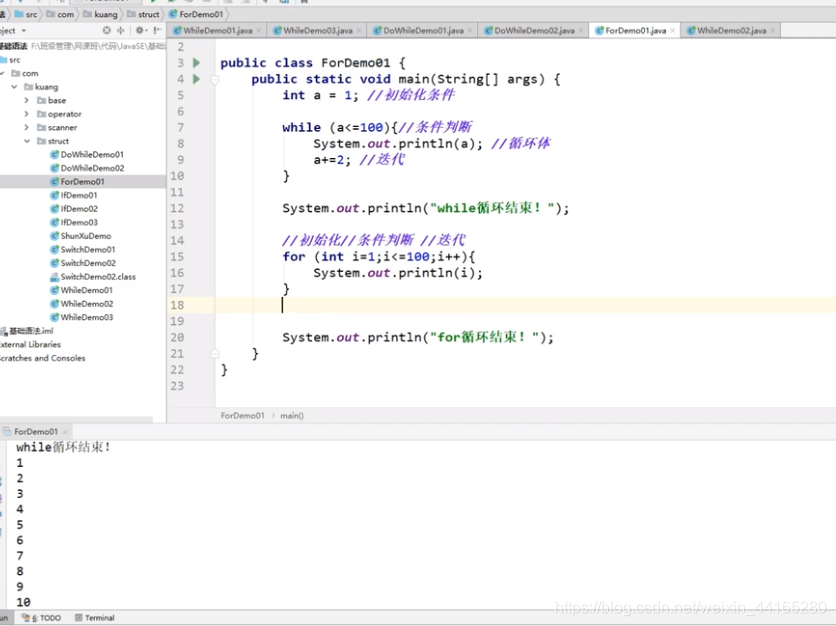Expand the base package folder
Image resolution: width=836 pixels, height=626 pixels.
tap(27, 100)
